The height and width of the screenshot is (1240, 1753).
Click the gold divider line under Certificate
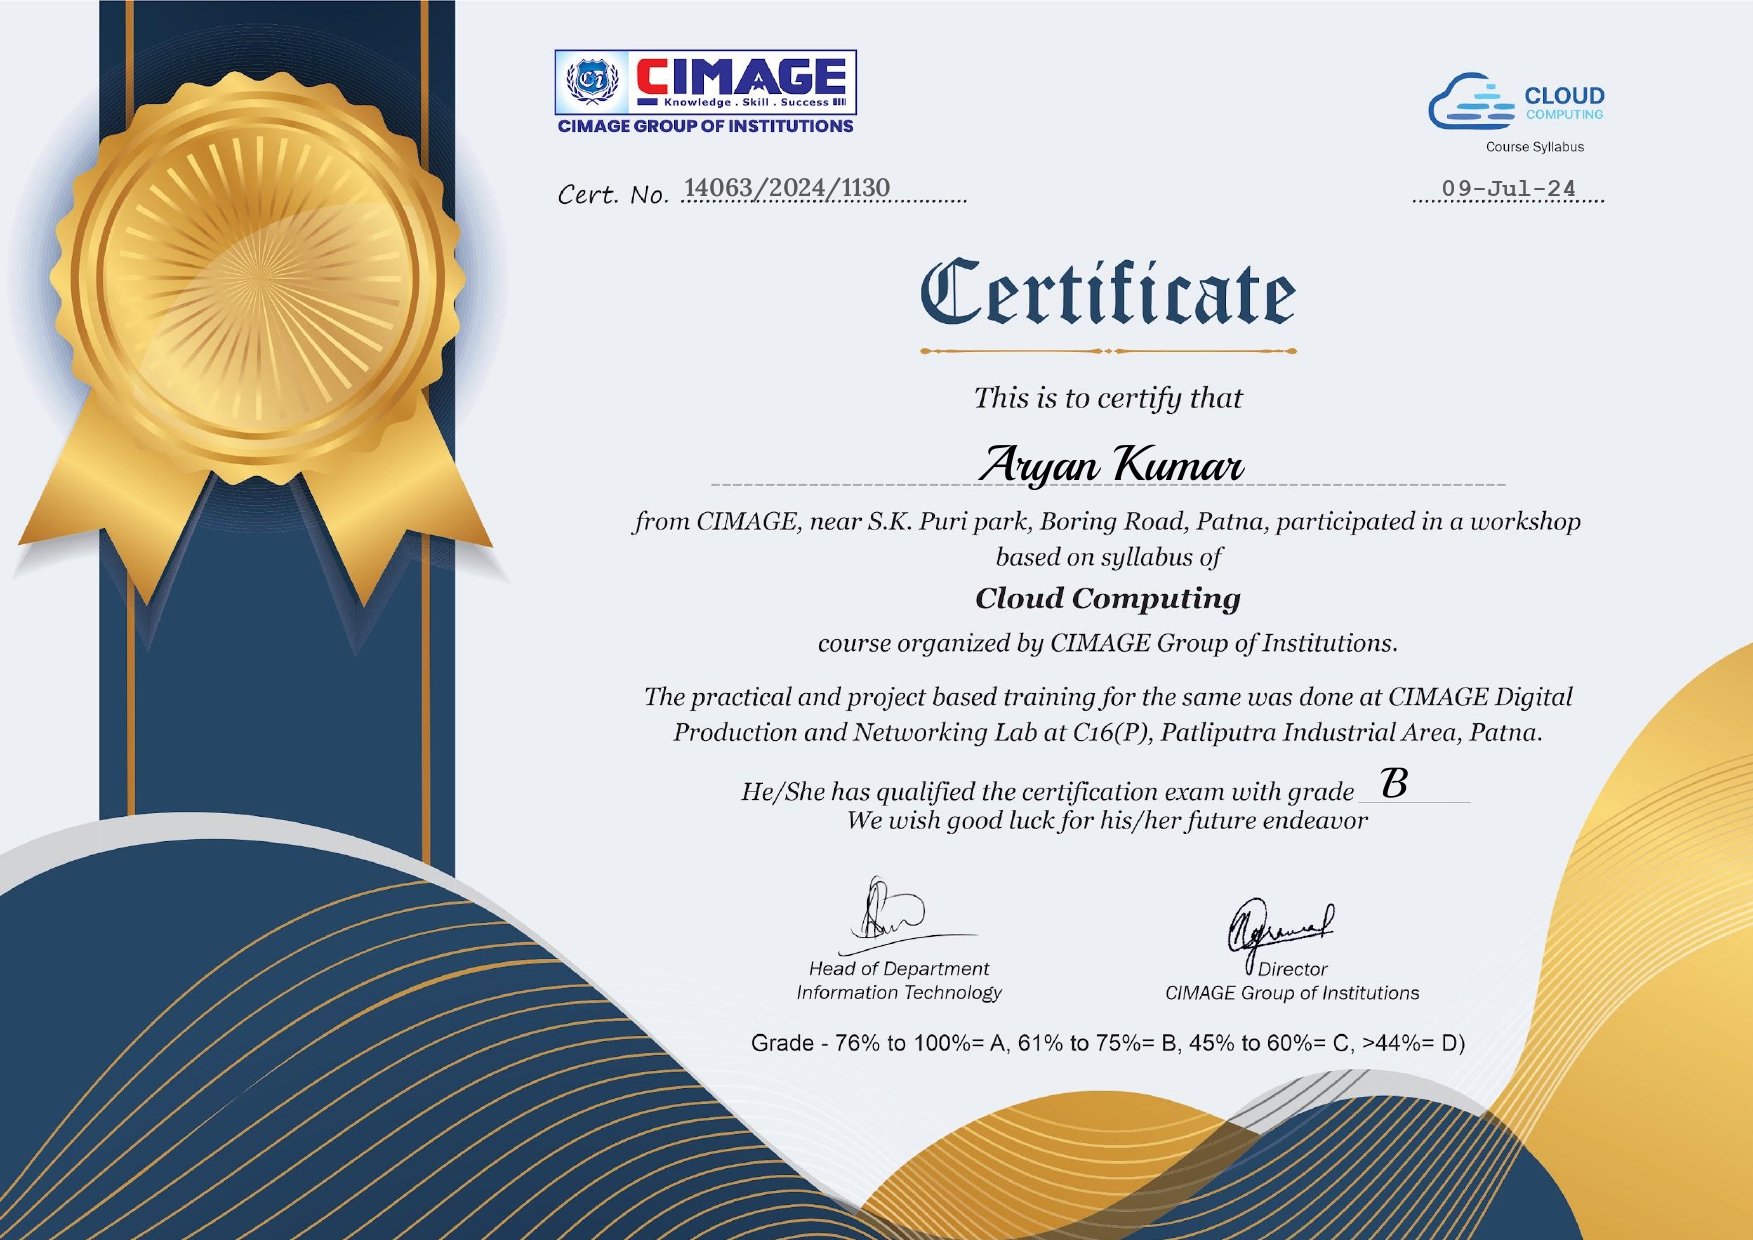[x=1107, y=351]
